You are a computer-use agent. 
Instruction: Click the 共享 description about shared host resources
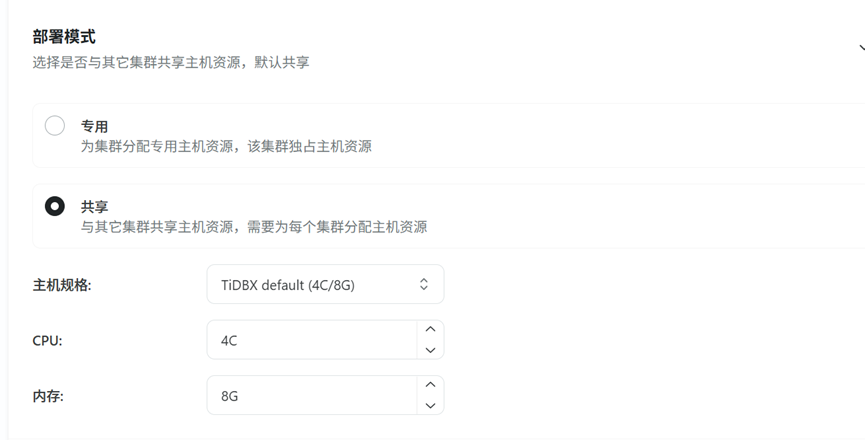click(x=254, y=227)
